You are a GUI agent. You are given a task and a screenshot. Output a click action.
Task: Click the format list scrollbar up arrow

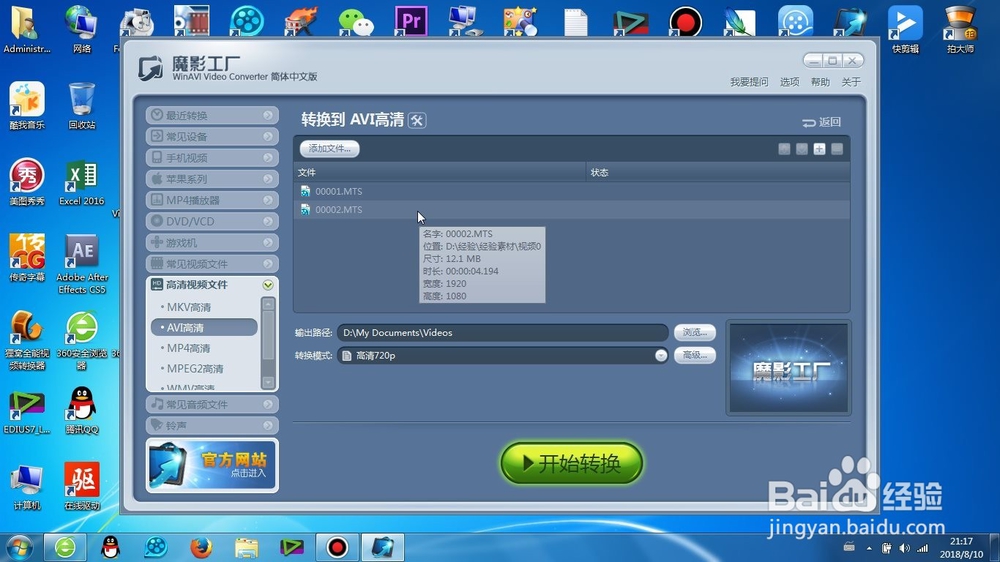point(268,304)
